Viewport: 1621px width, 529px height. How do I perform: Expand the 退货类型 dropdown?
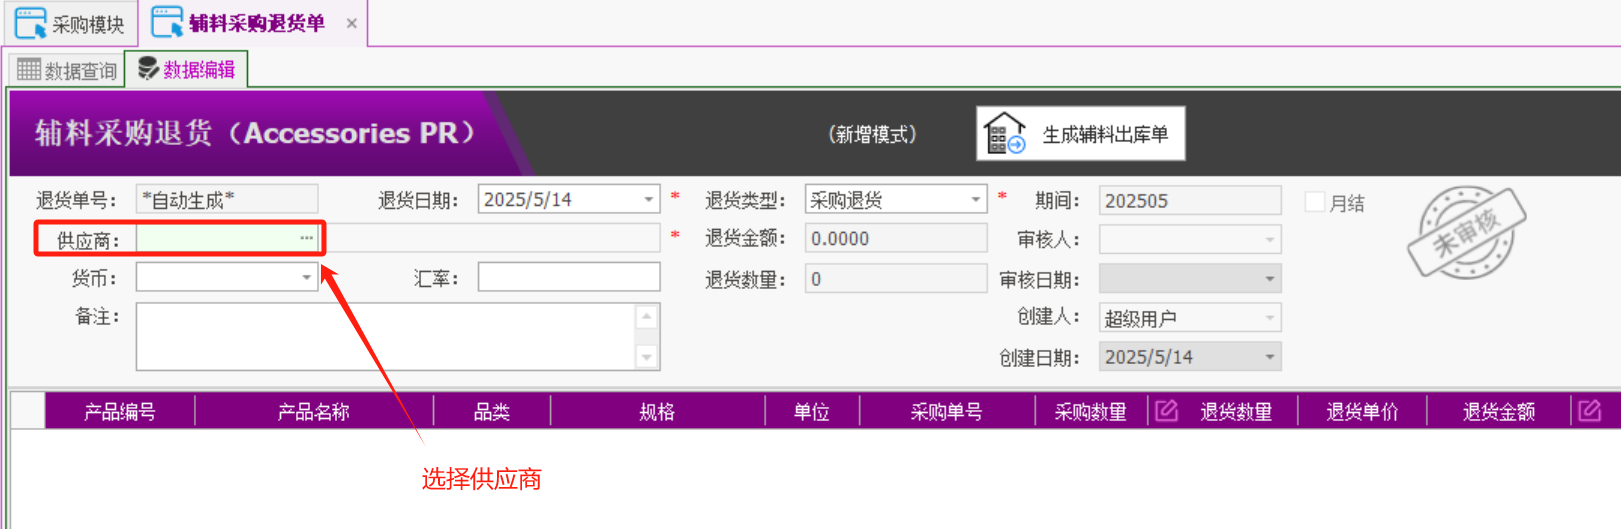(975, 200)
